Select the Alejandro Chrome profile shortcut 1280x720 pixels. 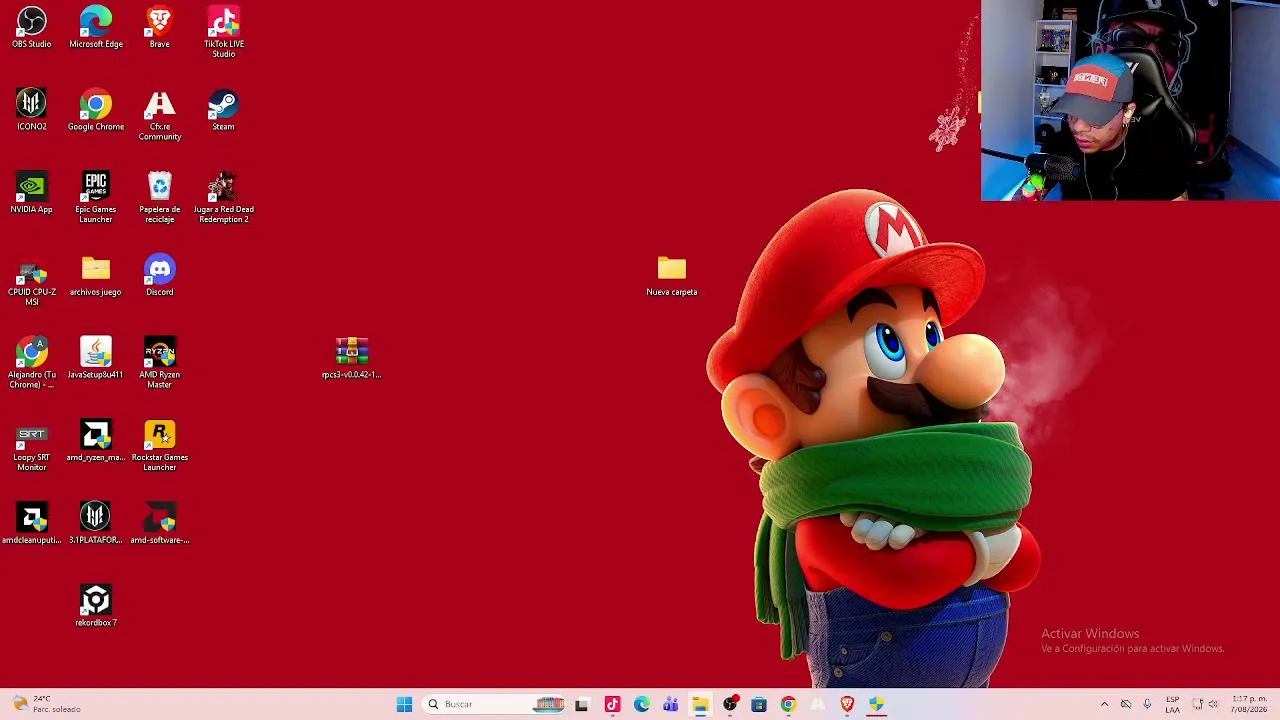(32, 362)
